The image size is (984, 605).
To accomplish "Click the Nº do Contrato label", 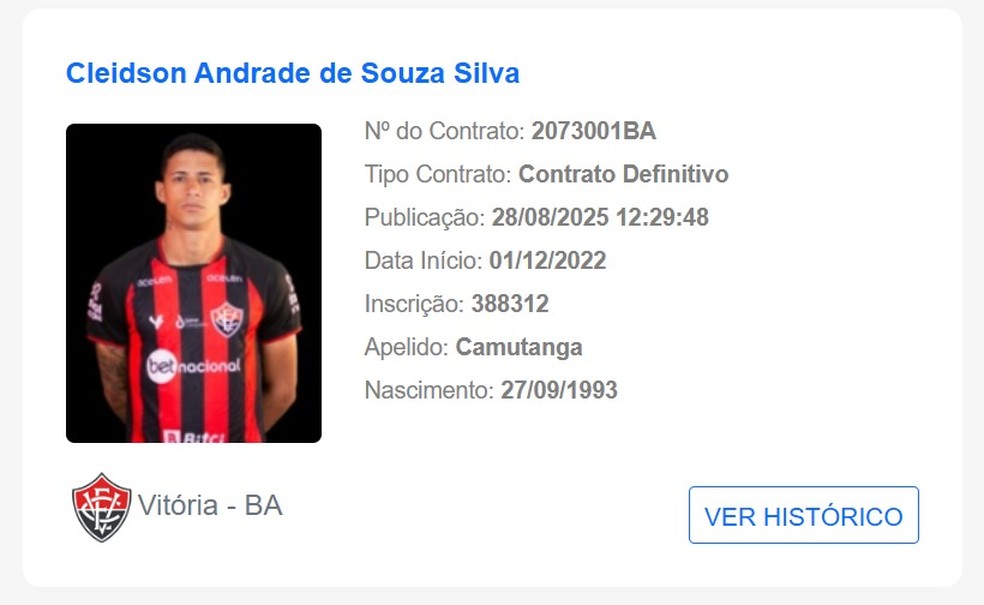I will 444,131.
